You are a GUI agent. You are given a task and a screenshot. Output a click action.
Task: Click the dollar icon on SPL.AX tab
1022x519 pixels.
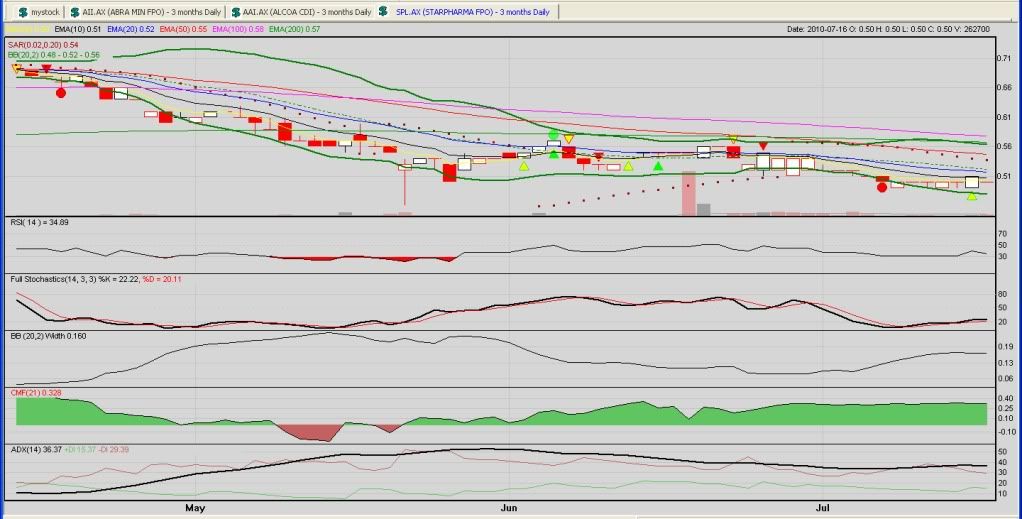click(384, 12)
